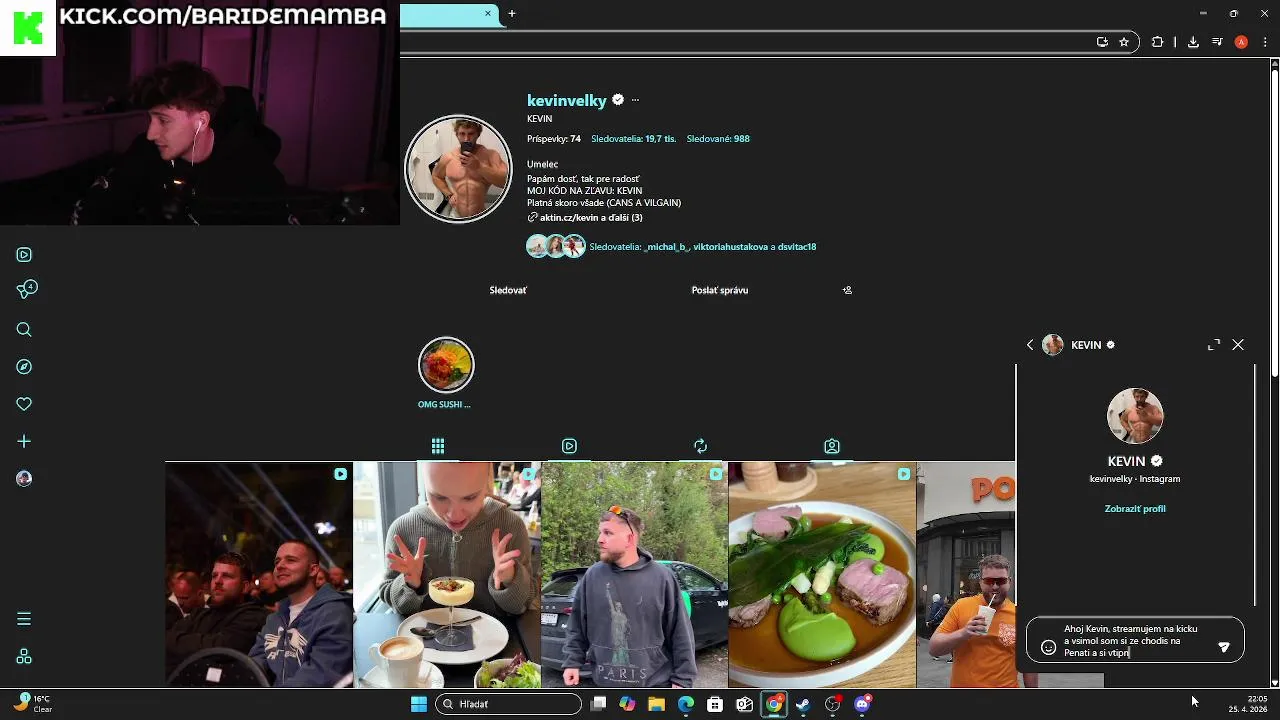Open the weather widget showing 16°C
Image resolution: width=1280 pixels, height=720 pixels.
[32, 704]
